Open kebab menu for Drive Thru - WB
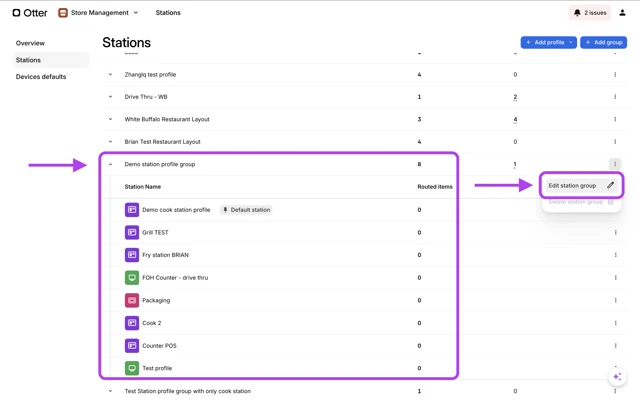This screenshot has height=400, width=640. [x=615, y=97]
